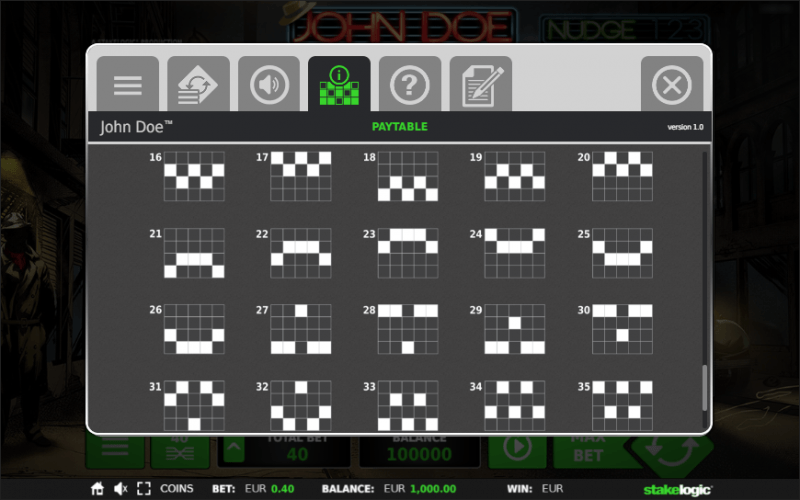This screenshot has height=500, width=800.
Task: Click the John Doe title in panel header
Action: (136, 127)
